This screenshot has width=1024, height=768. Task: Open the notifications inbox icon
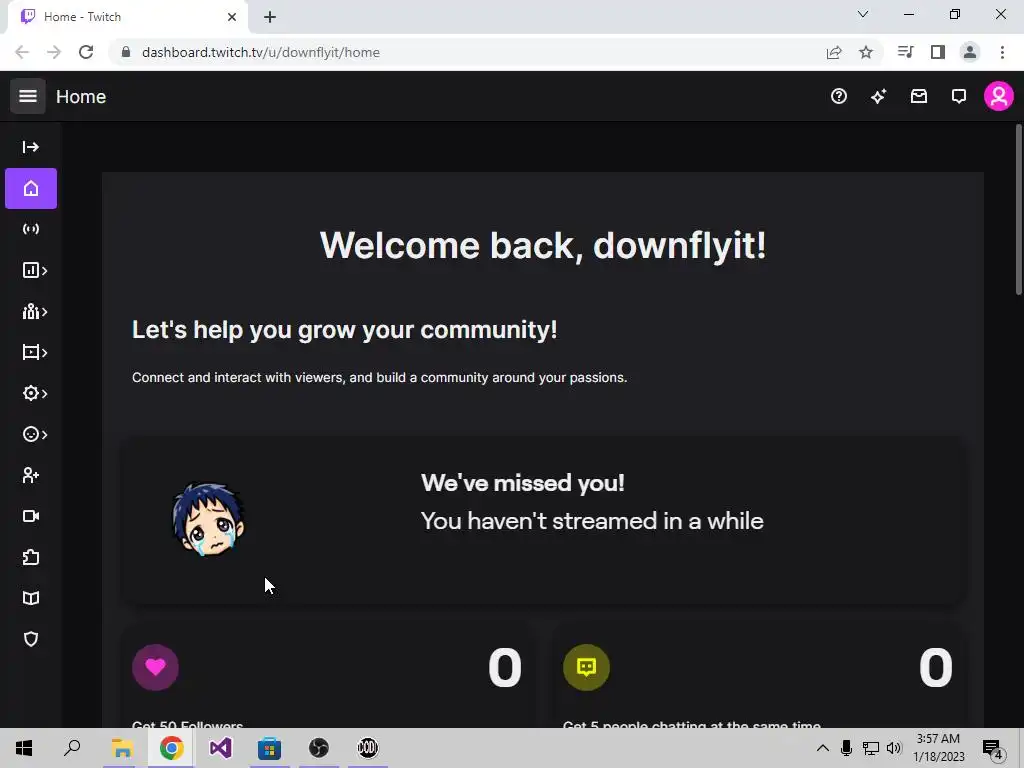tap(919, 97)
